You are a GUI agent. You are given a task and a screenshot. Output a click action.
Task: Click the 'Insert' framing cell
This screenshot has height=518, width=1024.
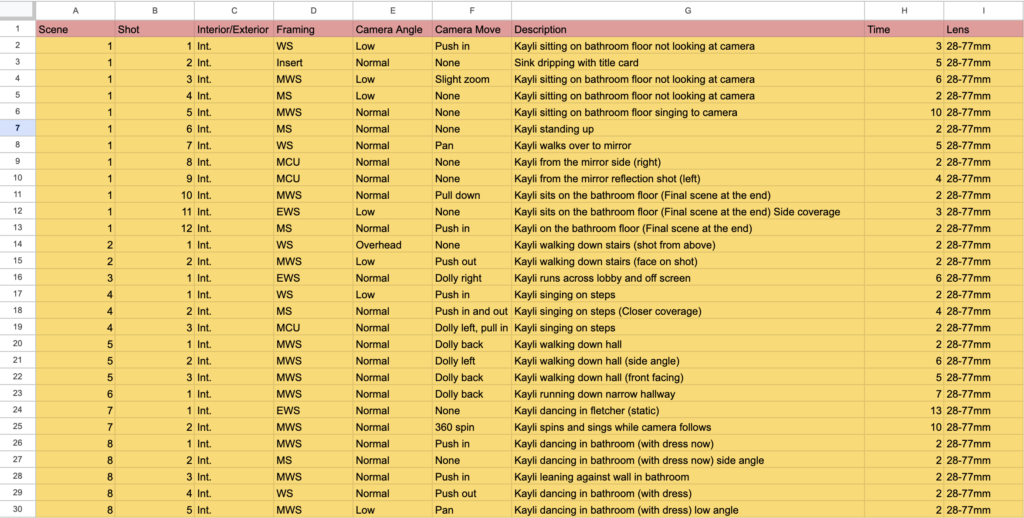click(x=313, y=63)
